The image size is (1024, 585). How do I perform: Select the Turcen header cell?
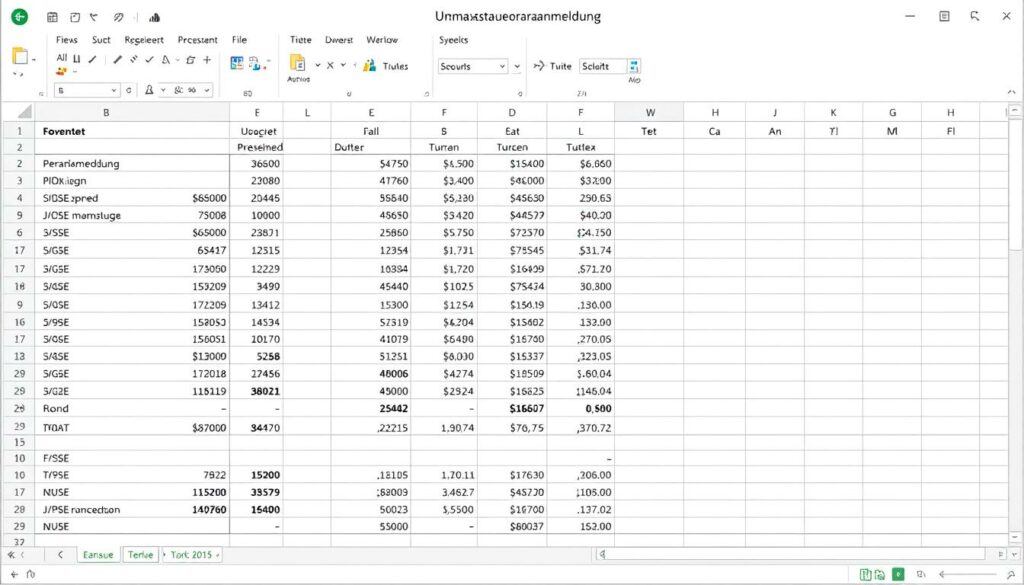512,148
